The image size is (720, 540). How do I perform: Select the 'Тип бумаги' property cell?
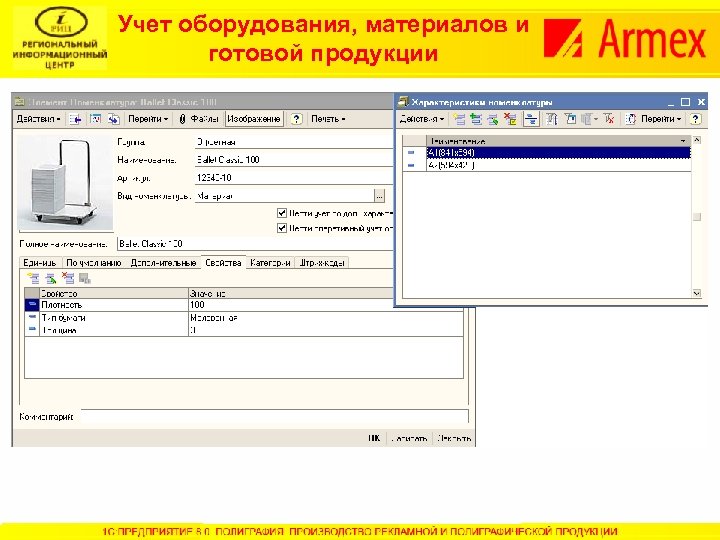pos(114,317)
